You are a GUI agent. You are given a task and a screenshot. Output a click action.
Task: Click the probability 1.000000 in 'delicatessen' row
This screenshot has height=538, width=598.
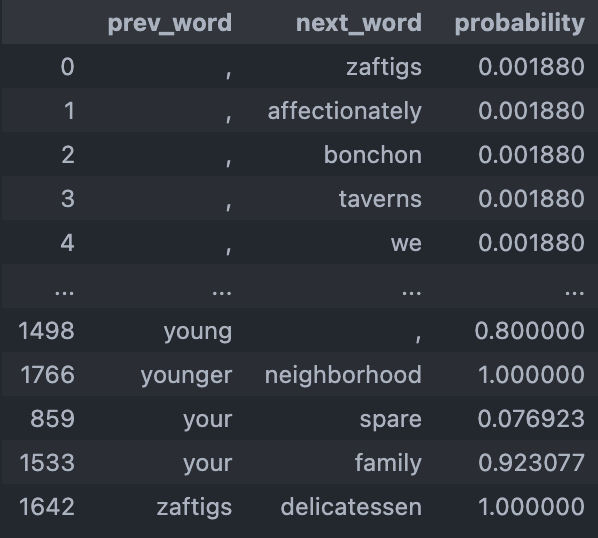point(531,507)
